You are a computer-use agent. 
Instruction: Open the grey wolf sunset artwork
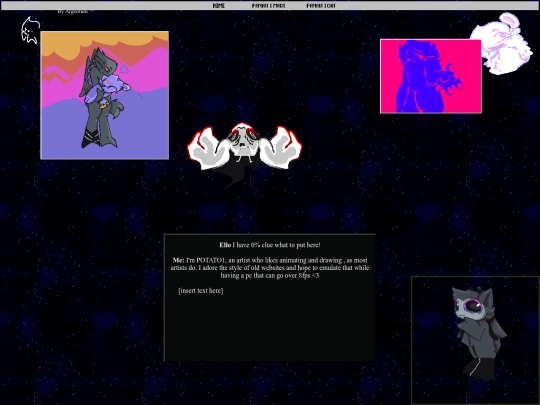(105, 95)
